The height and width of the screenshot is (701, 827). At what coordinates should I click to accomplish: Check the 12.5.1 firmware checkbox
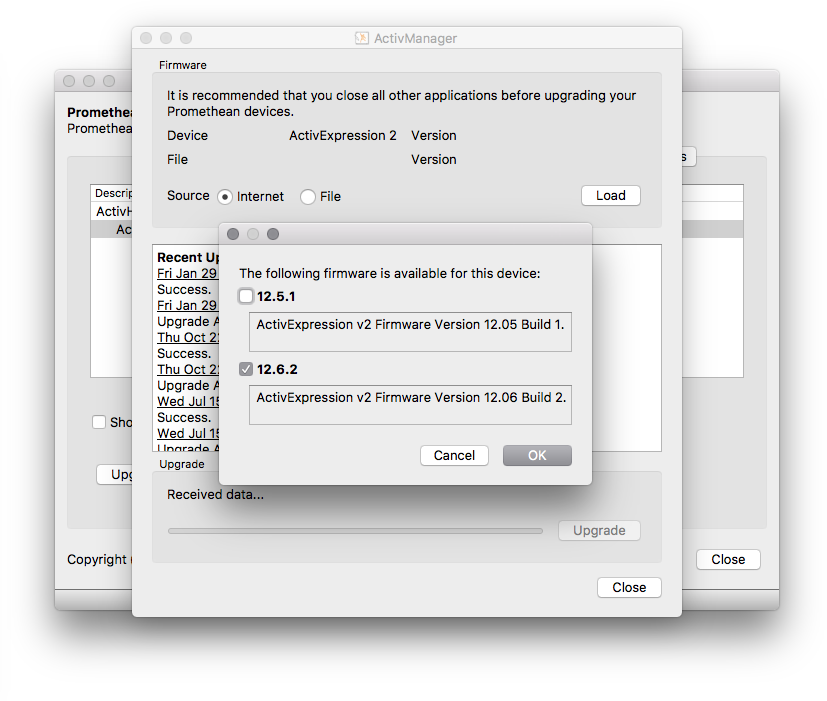point(246,296)
